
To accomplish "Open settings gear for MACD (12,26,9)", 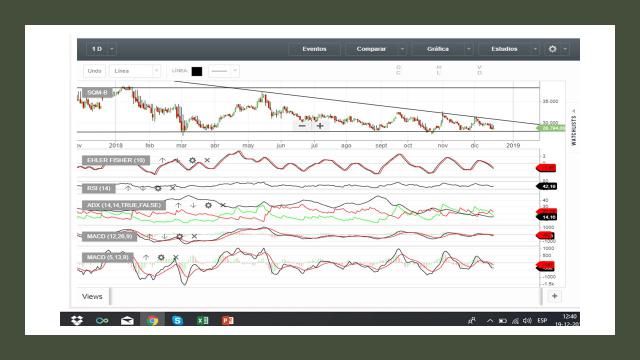I will (x=179, y=236).
